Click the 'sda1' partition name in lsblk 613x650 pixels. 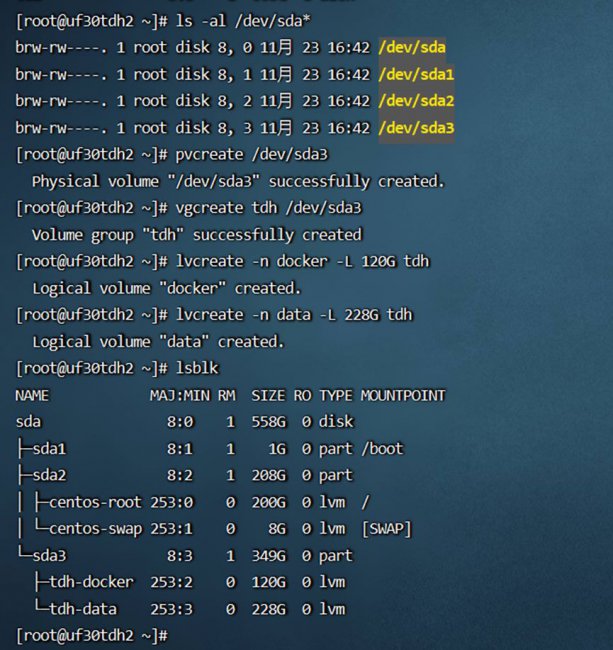[x=49, y=449]
